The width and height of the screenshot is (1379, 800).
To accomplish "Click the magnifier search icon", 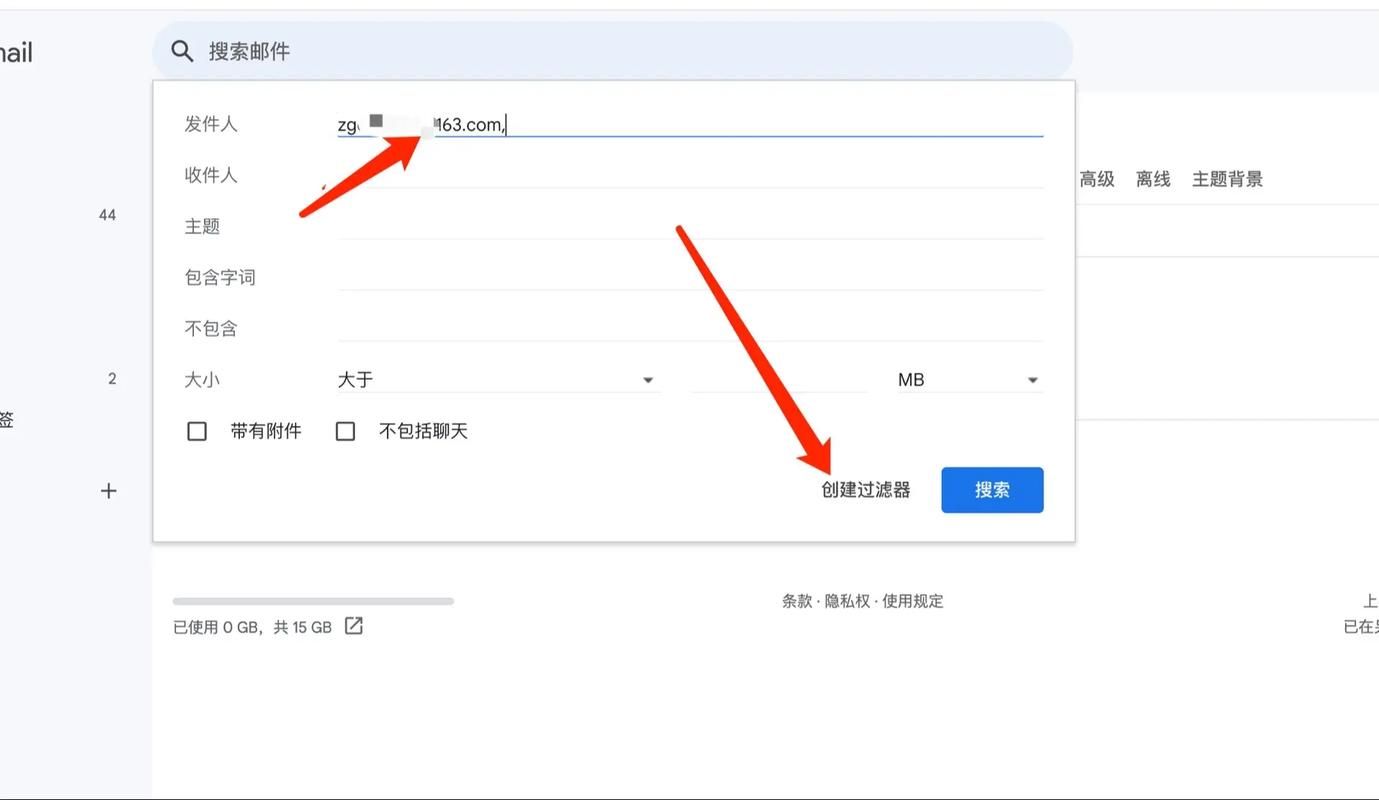I will point(181,51).
